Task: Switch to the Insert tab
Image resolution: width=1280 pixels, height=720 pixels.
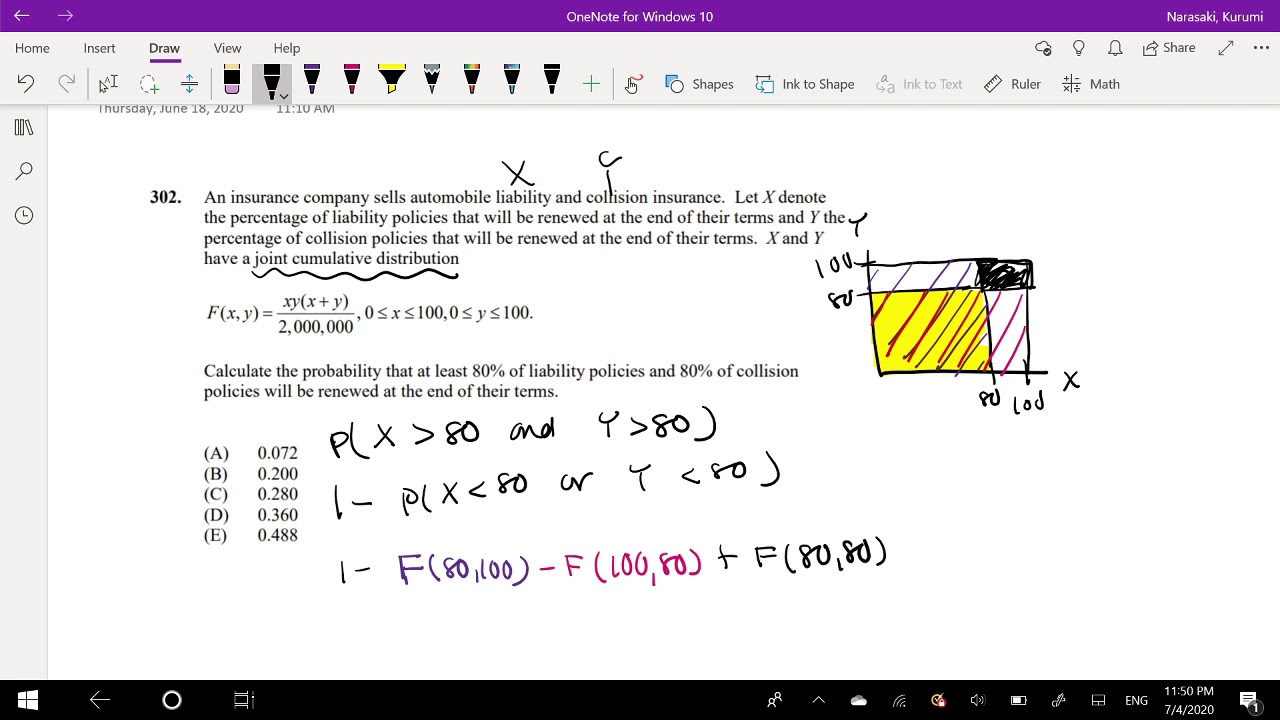Action: pos(99,48)
